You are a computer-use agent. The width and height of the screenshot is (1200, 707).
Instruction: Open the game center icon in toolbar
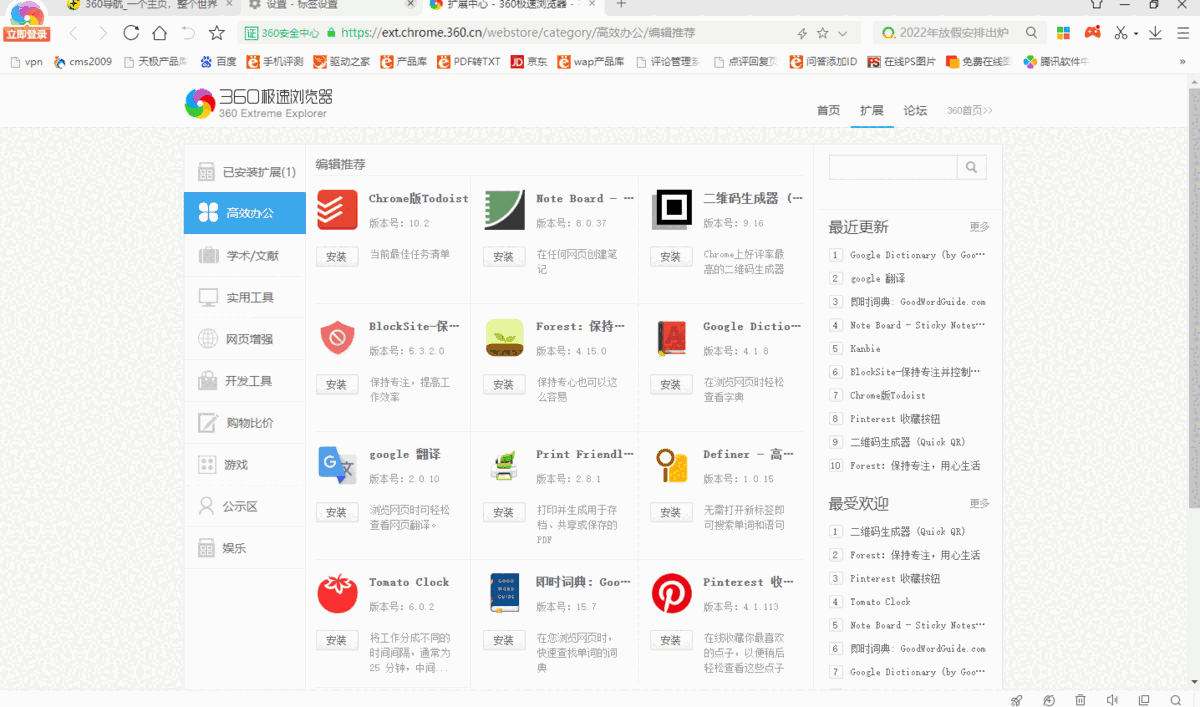pyautogui.click(x=1092, y=33)
